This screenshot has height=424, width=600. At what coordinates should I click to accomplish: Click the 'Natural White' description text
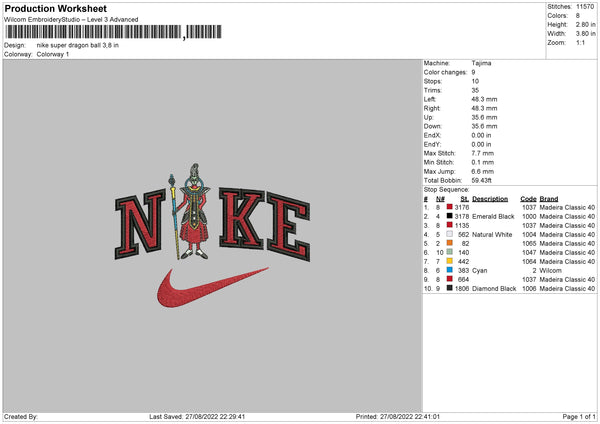[492, 235]
